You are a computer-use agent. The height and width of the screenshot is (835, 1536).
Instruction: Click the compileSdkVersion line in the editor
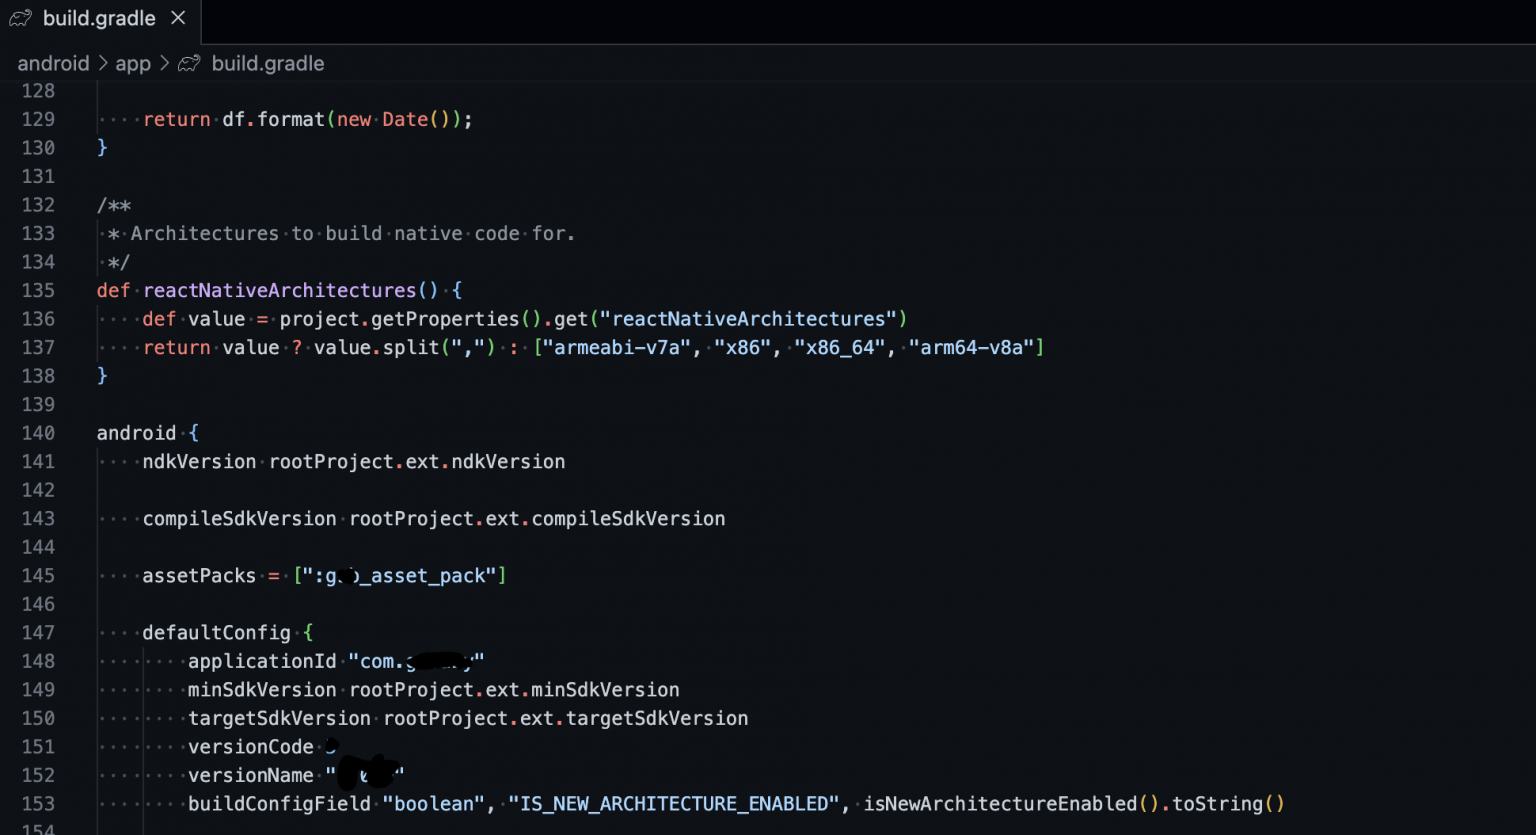tap(239, 518)
